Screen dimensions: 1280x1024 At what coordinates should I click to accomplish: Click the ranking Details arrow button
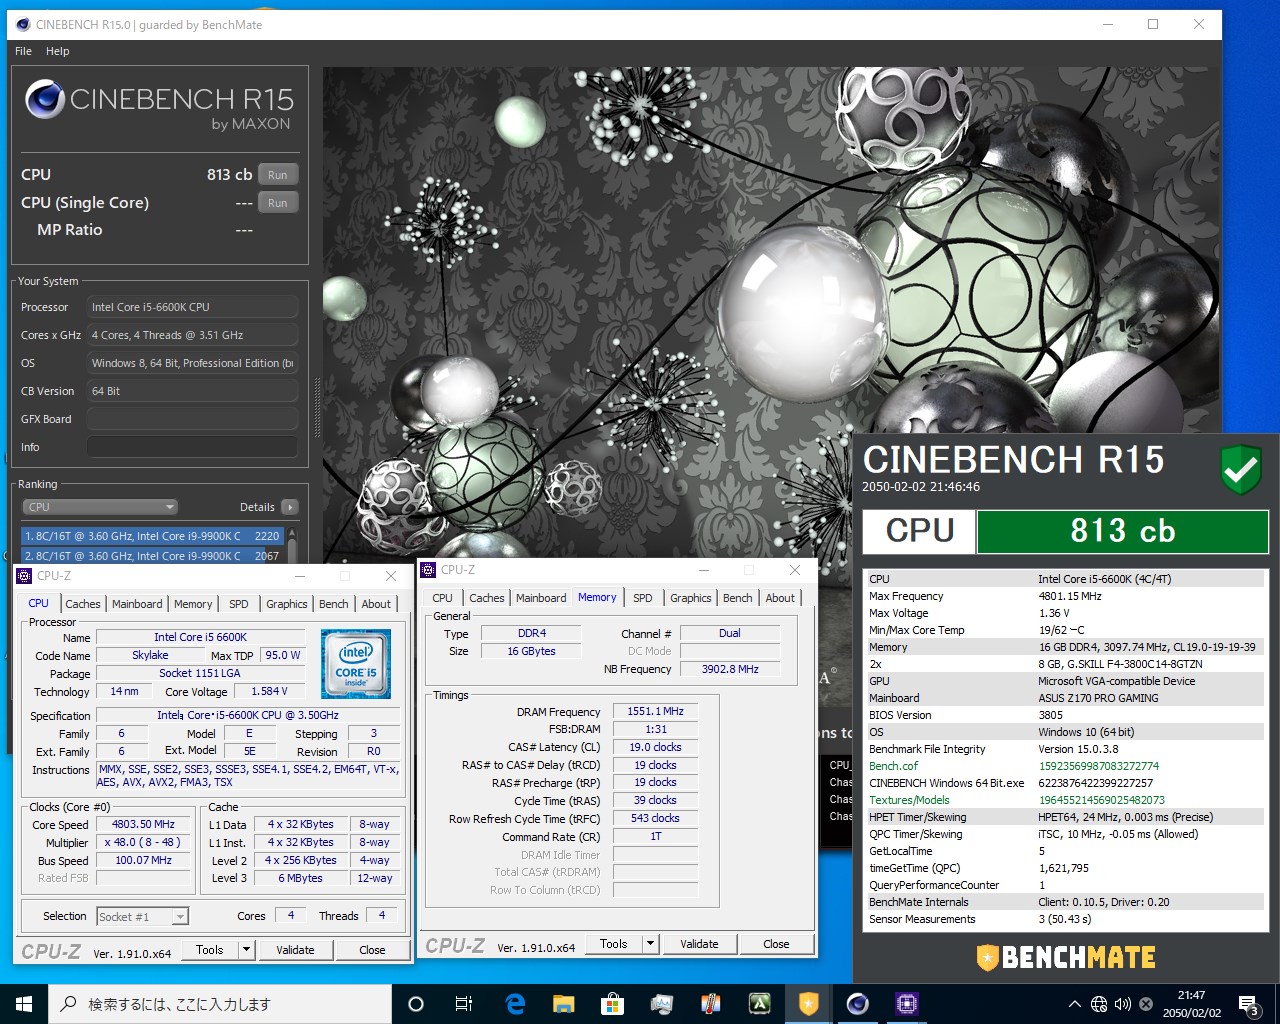(290, 507)
